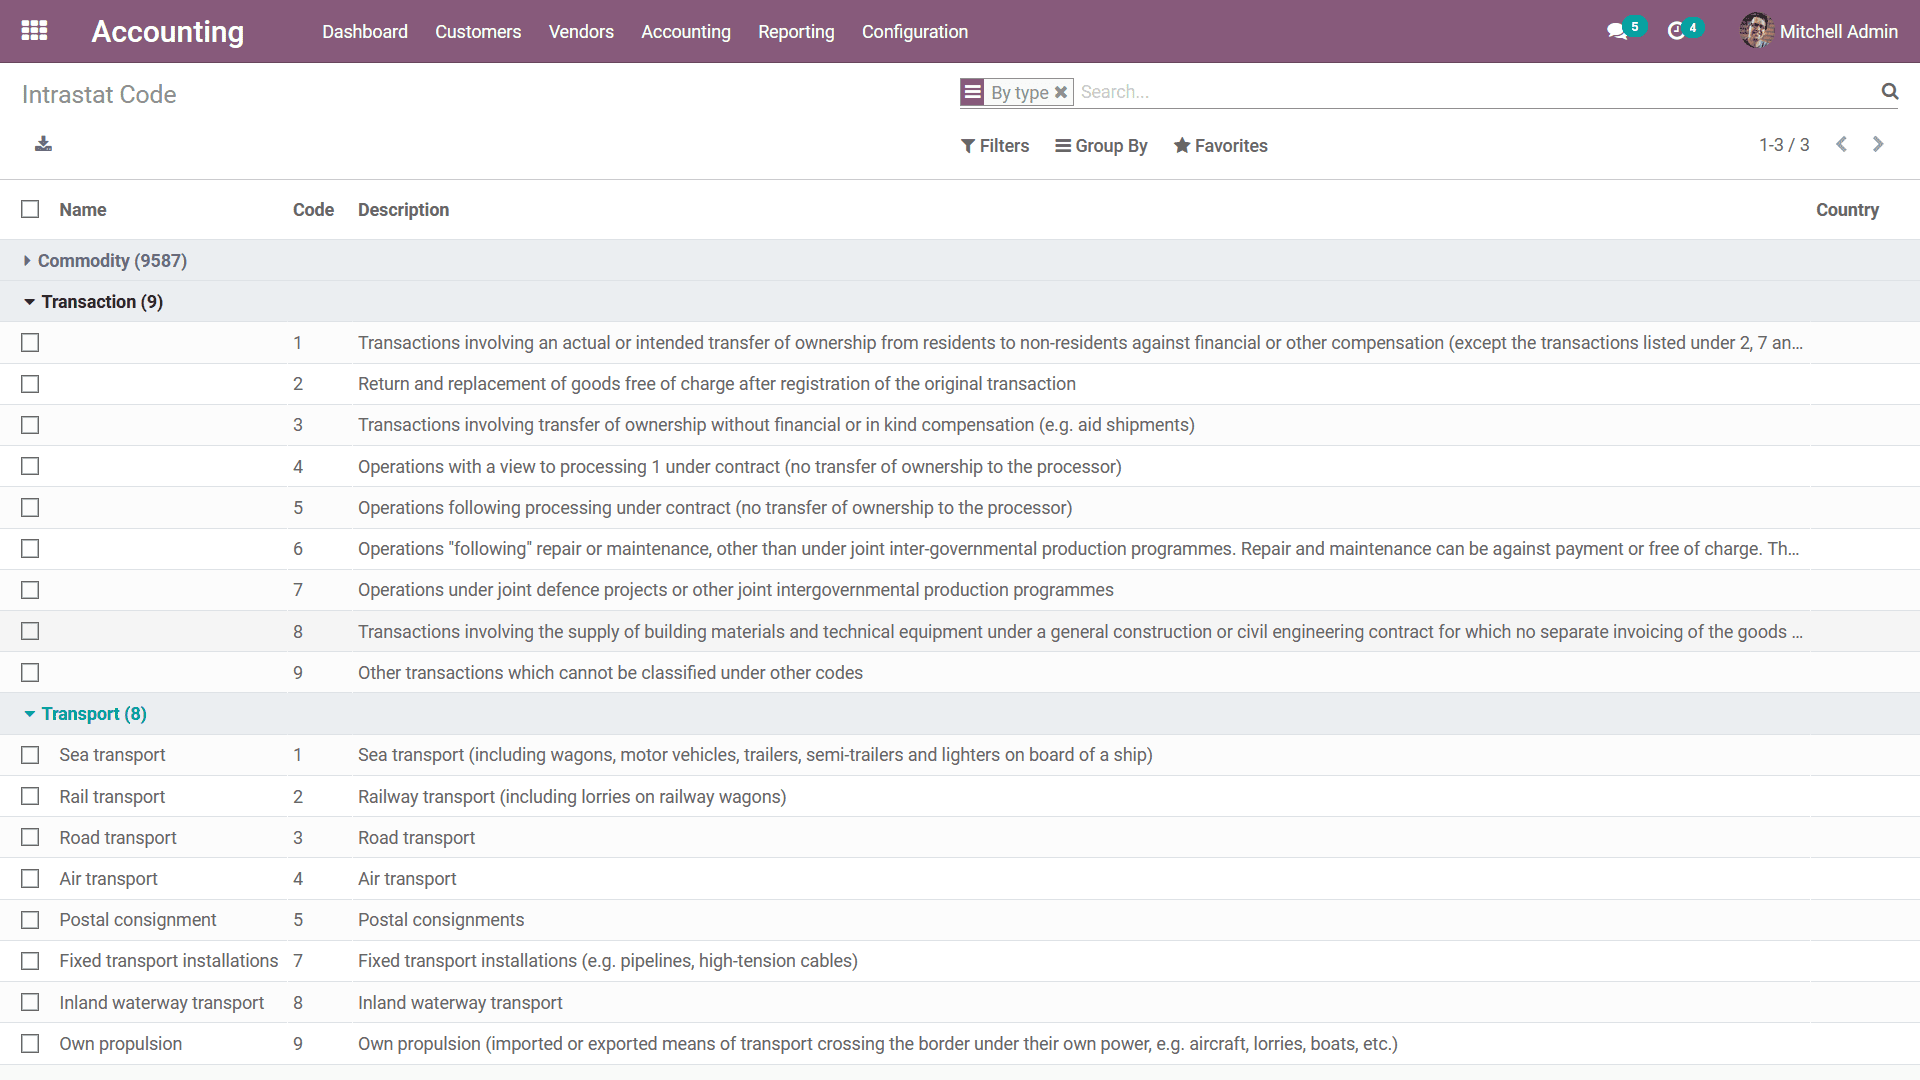Sort by the Code column header
The height and width of the screenshot is (1080, 1920).
[313, 210]
